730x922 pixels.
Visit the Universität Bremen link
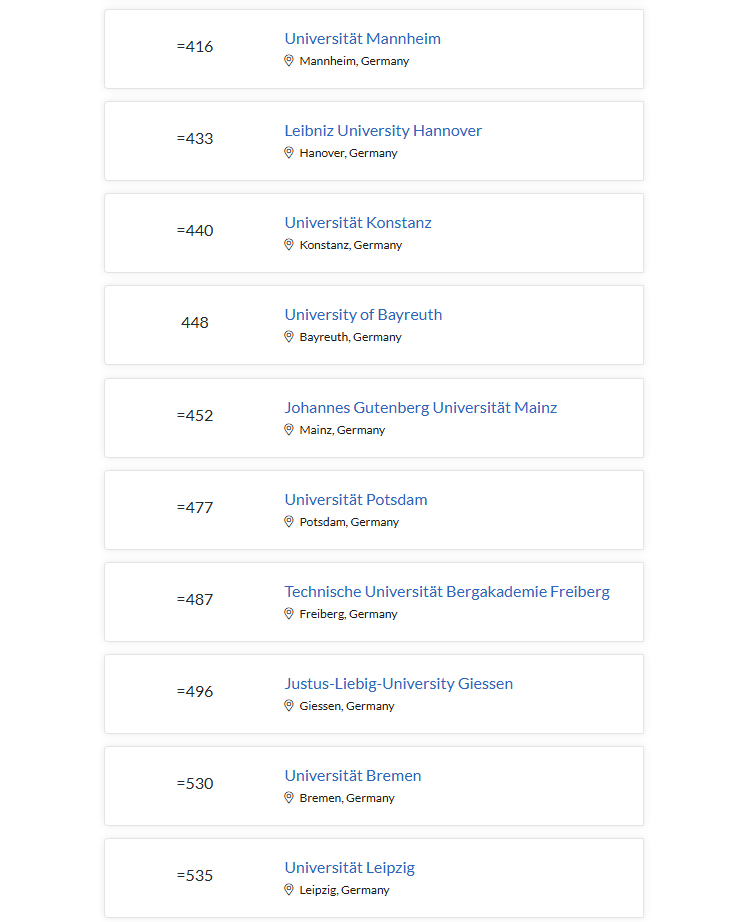point(353,776)
